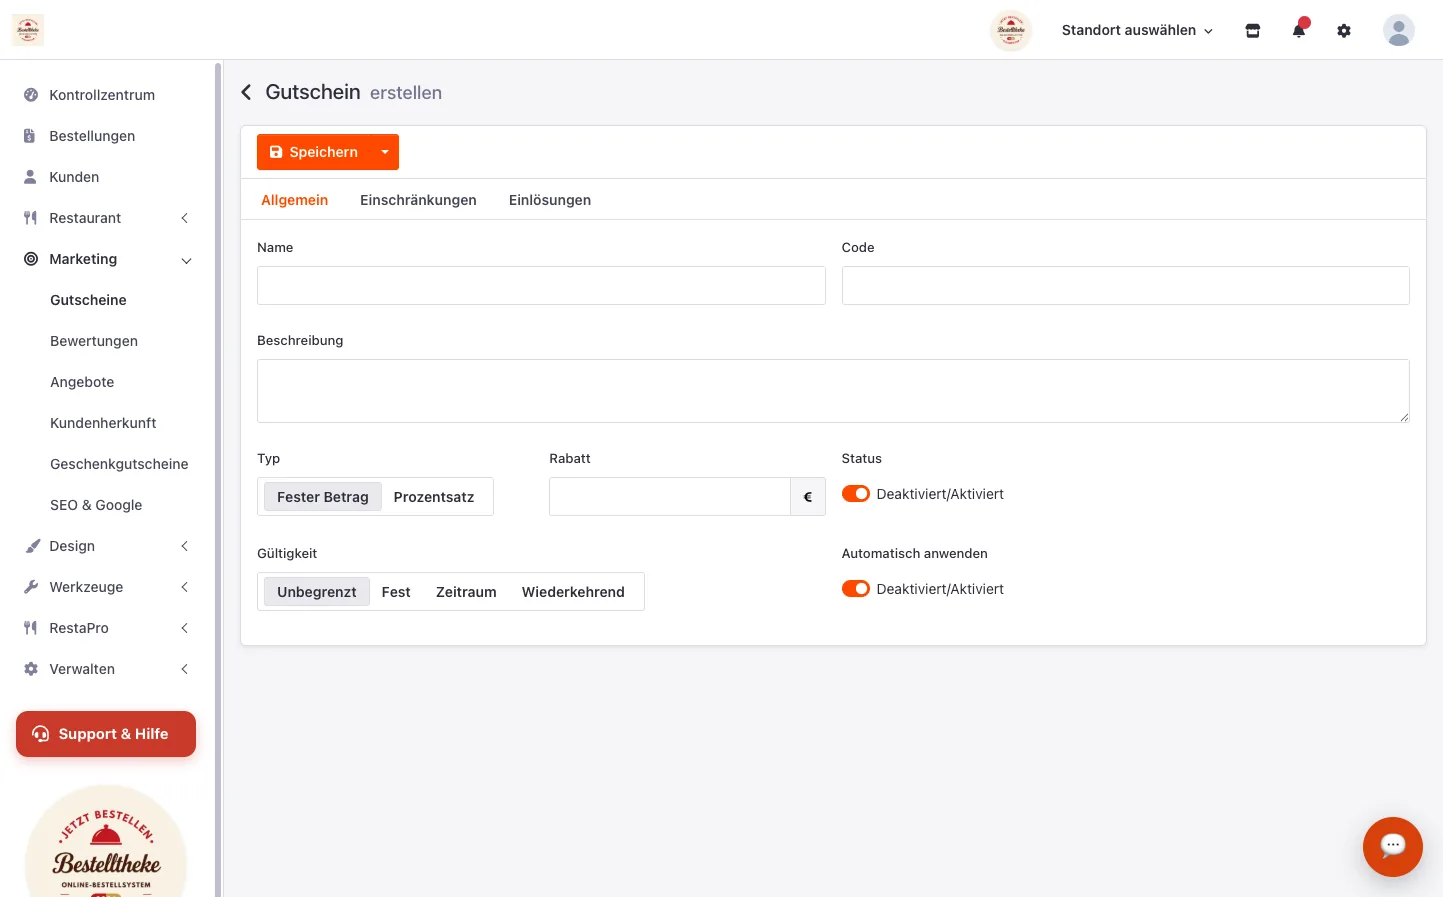Click into the Beschreibung text area
Viewport: 1443px width, 897px height.
tap(833, 391)
